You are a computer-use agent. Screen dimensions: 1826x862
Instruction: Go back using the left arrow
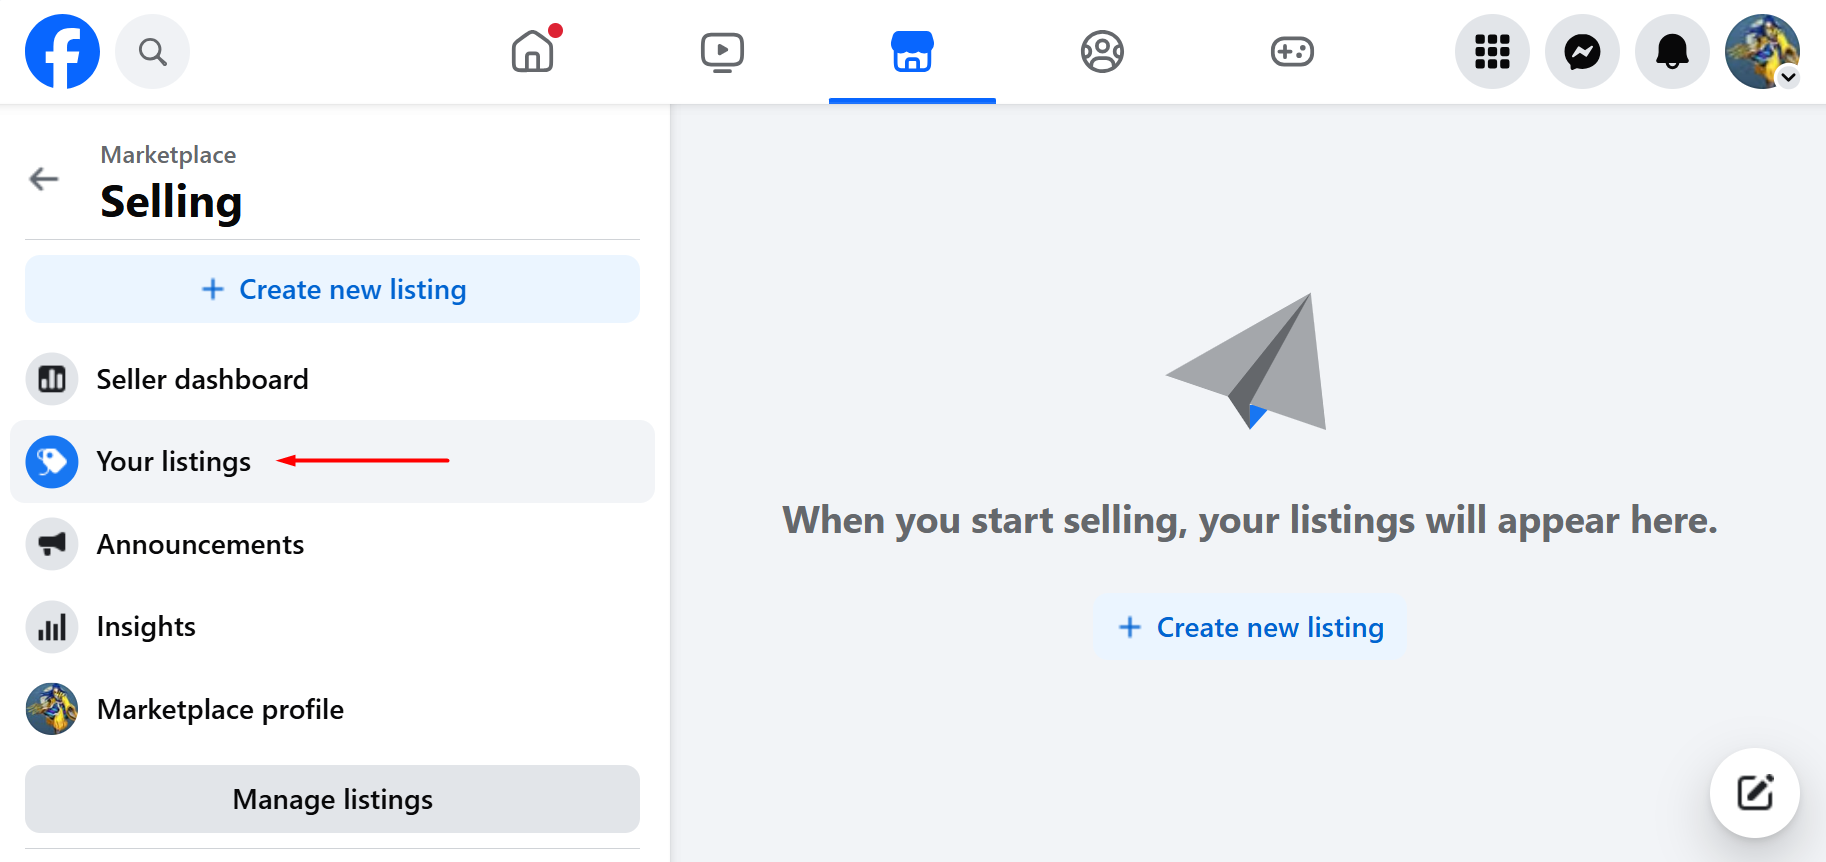[x=44, y=179]
